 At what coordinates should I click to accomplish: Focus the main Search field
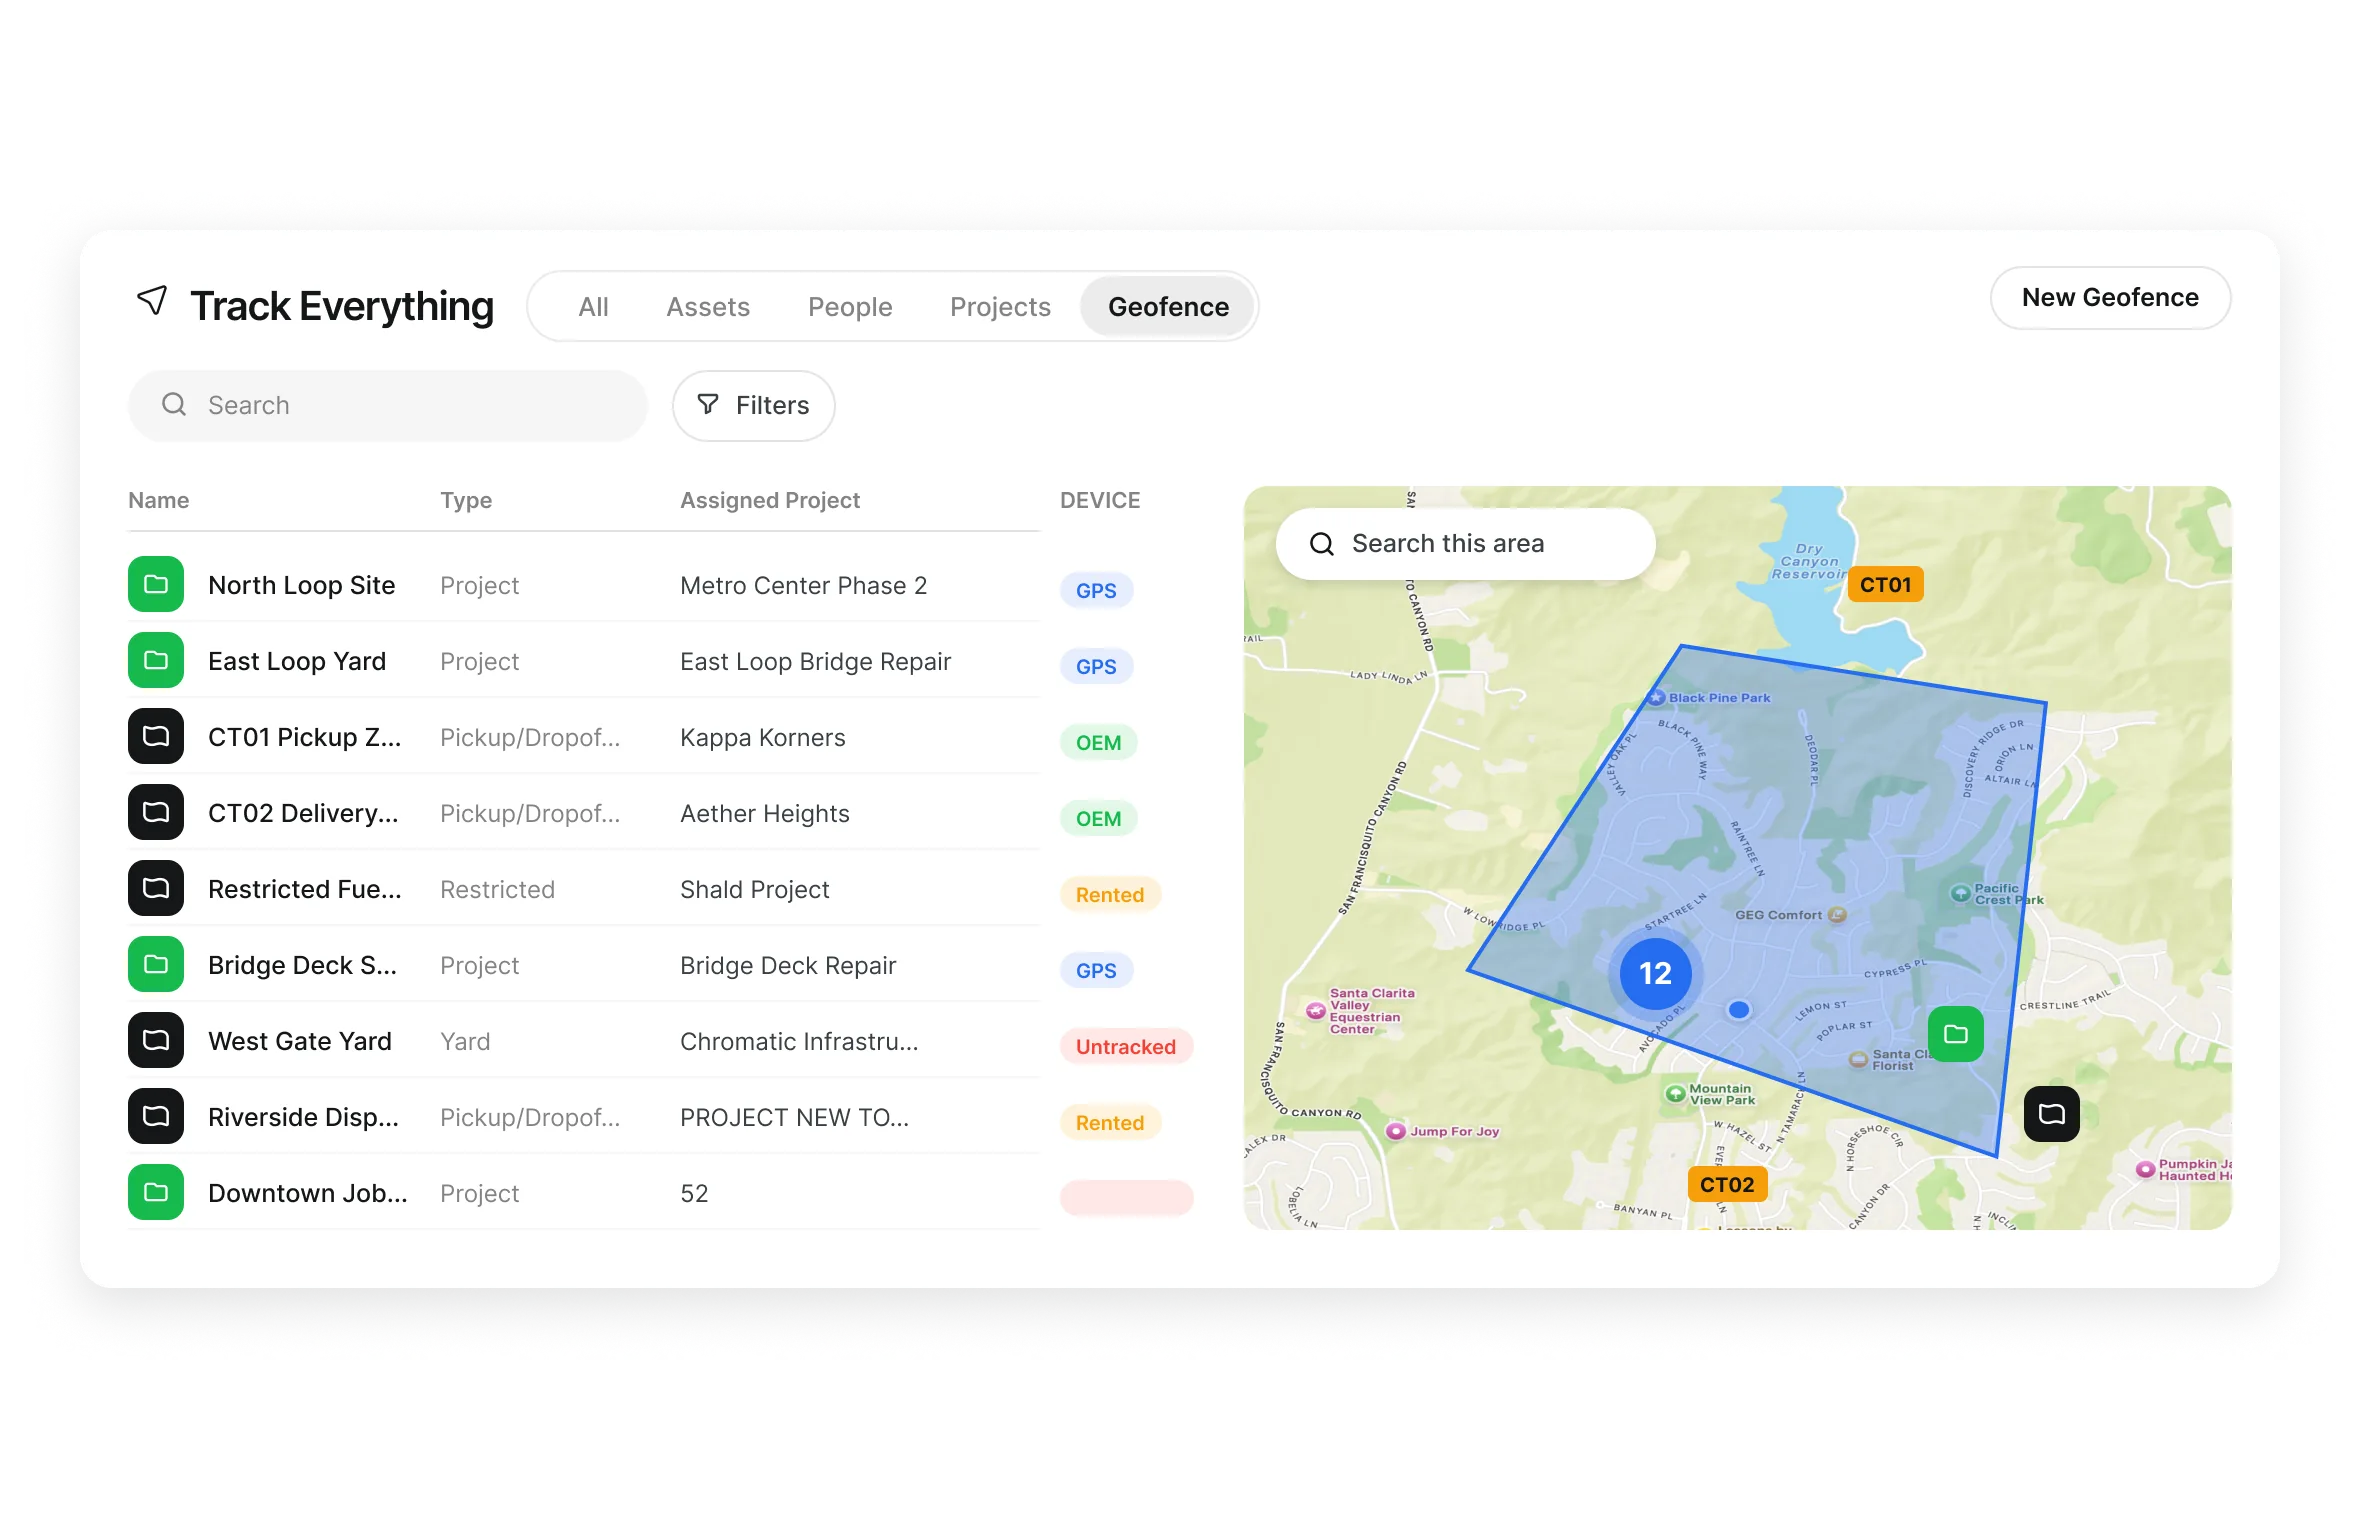tap(388, 405)
